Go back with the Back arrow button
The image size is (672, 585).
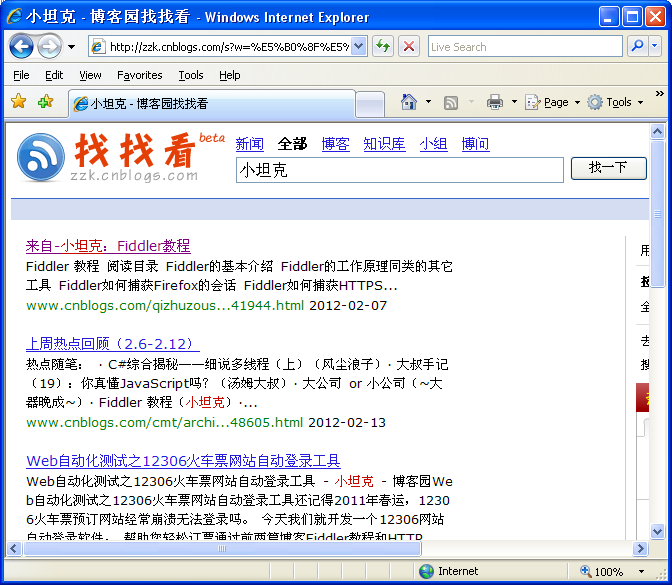click(21, 46)
